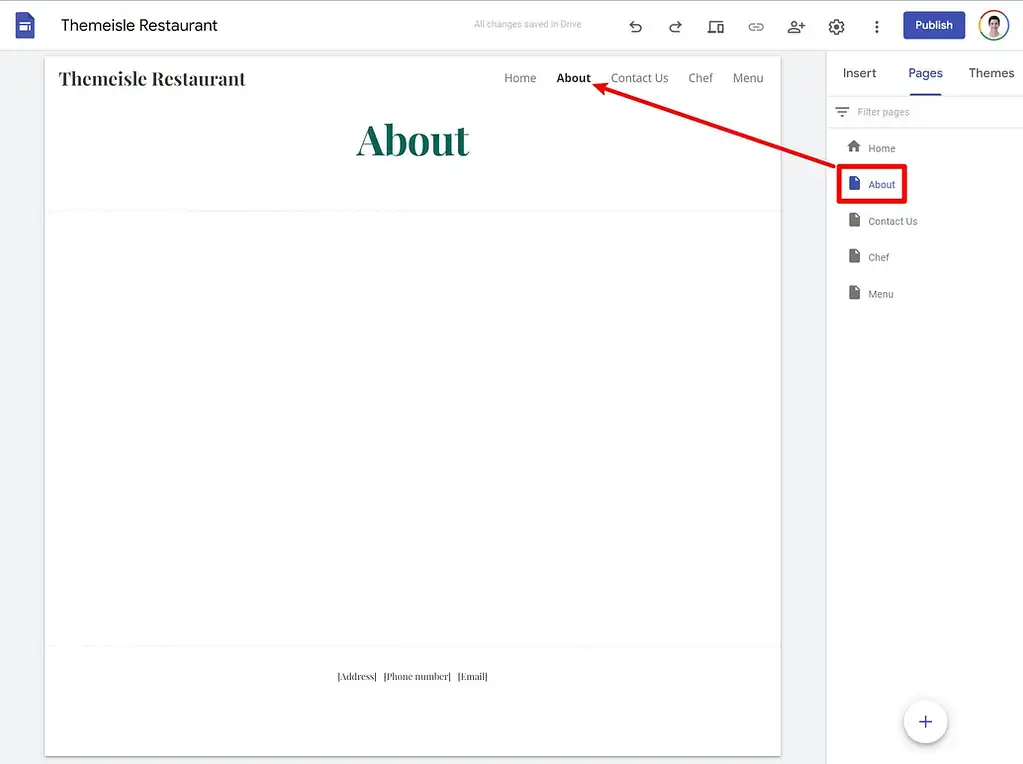Click the Themeisle Restaurant document title
Screen dimensions: 1023x764
tap(139, 25)
